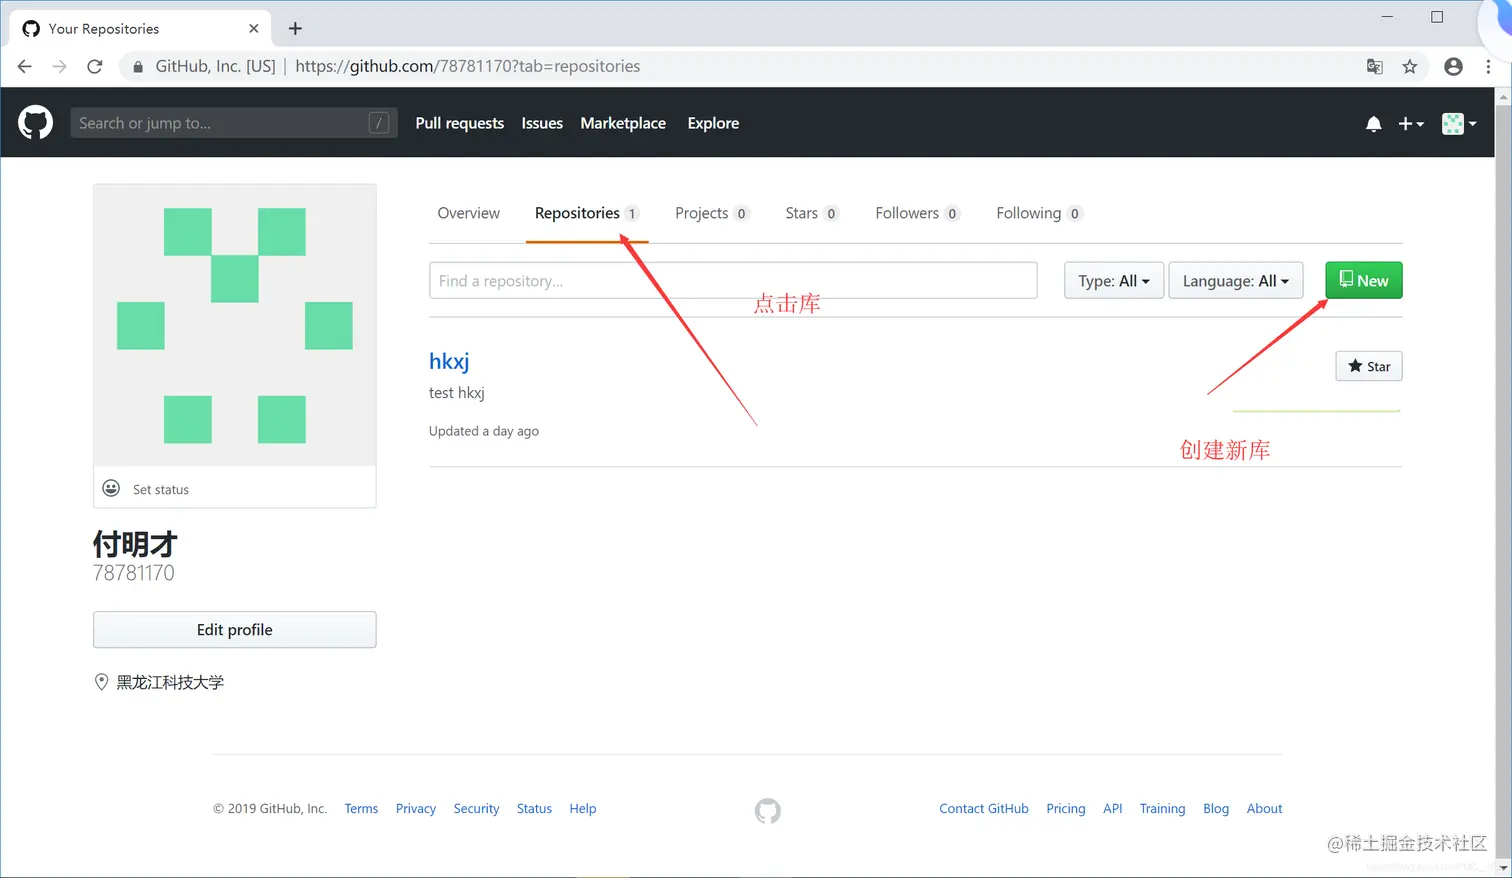The width and height of the screenshot is (1512, 878).
Task: Click the site lock security icon
Action: tap(138, 66)
